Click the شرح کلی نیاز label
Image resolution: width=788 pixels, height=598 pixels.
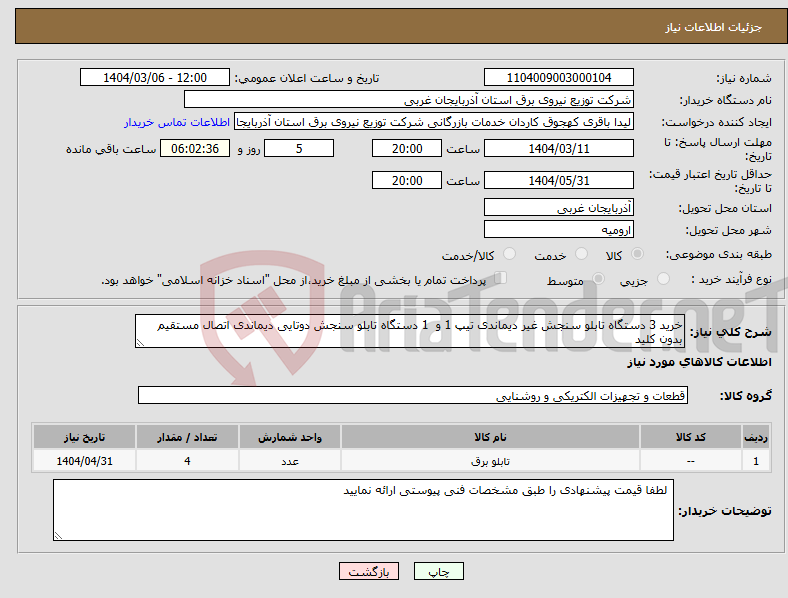pyautogui.click(x=731, y=332)
